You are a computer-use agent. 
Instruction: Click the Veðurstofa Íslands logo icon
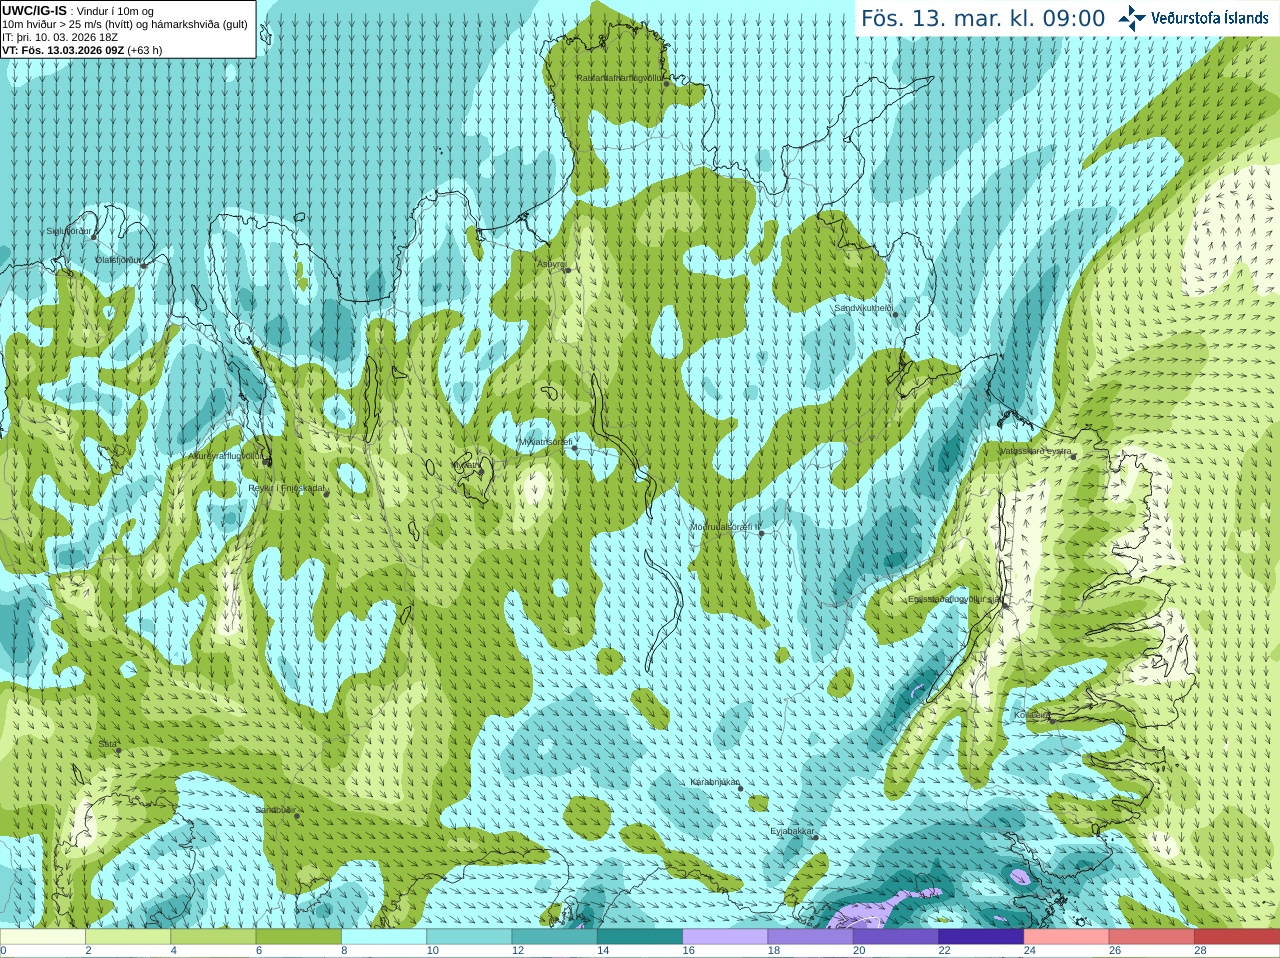tap(1131, 18)
